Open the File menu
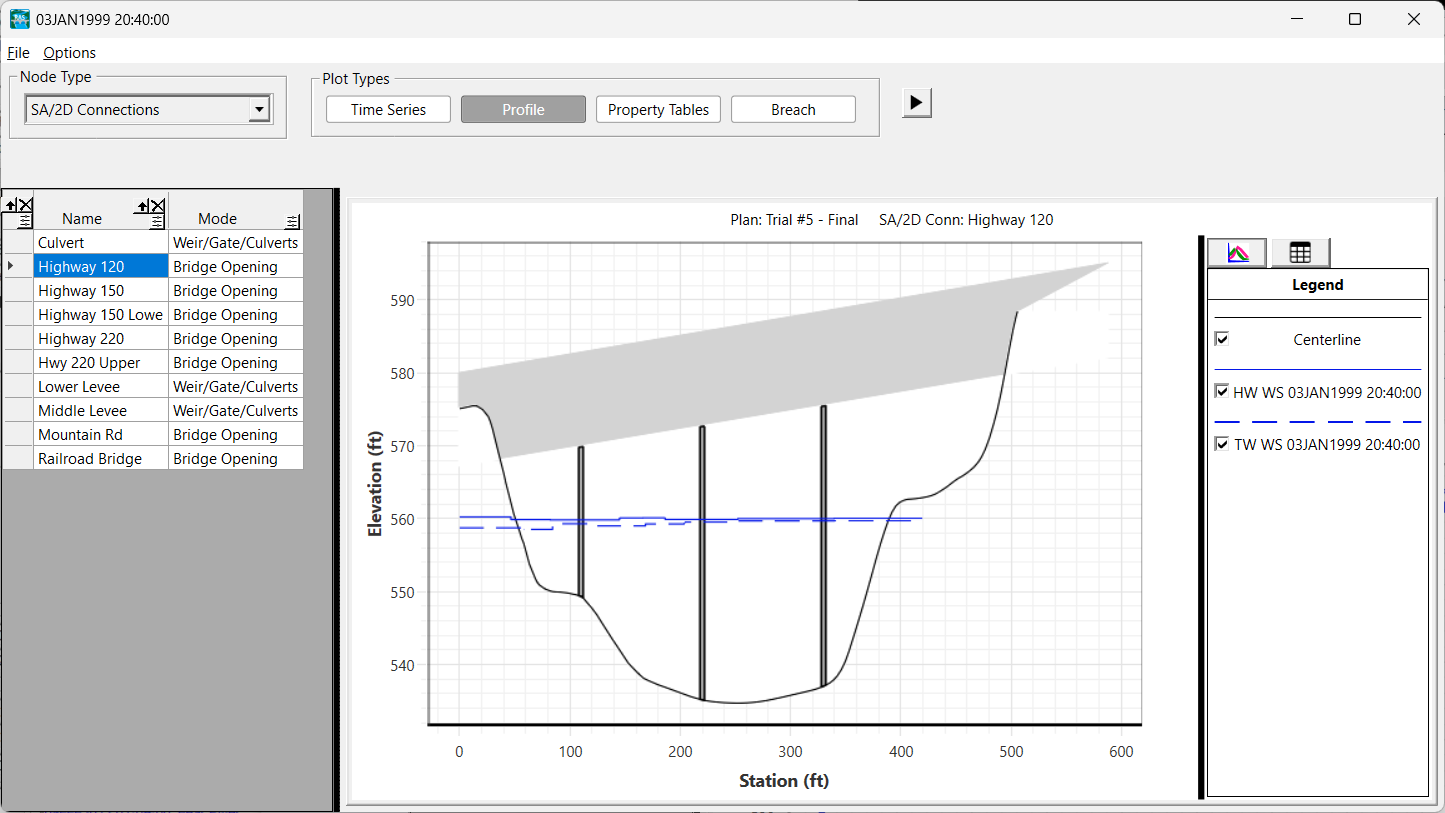Viewport: 1445px width, 813px height. coord(18,53)
